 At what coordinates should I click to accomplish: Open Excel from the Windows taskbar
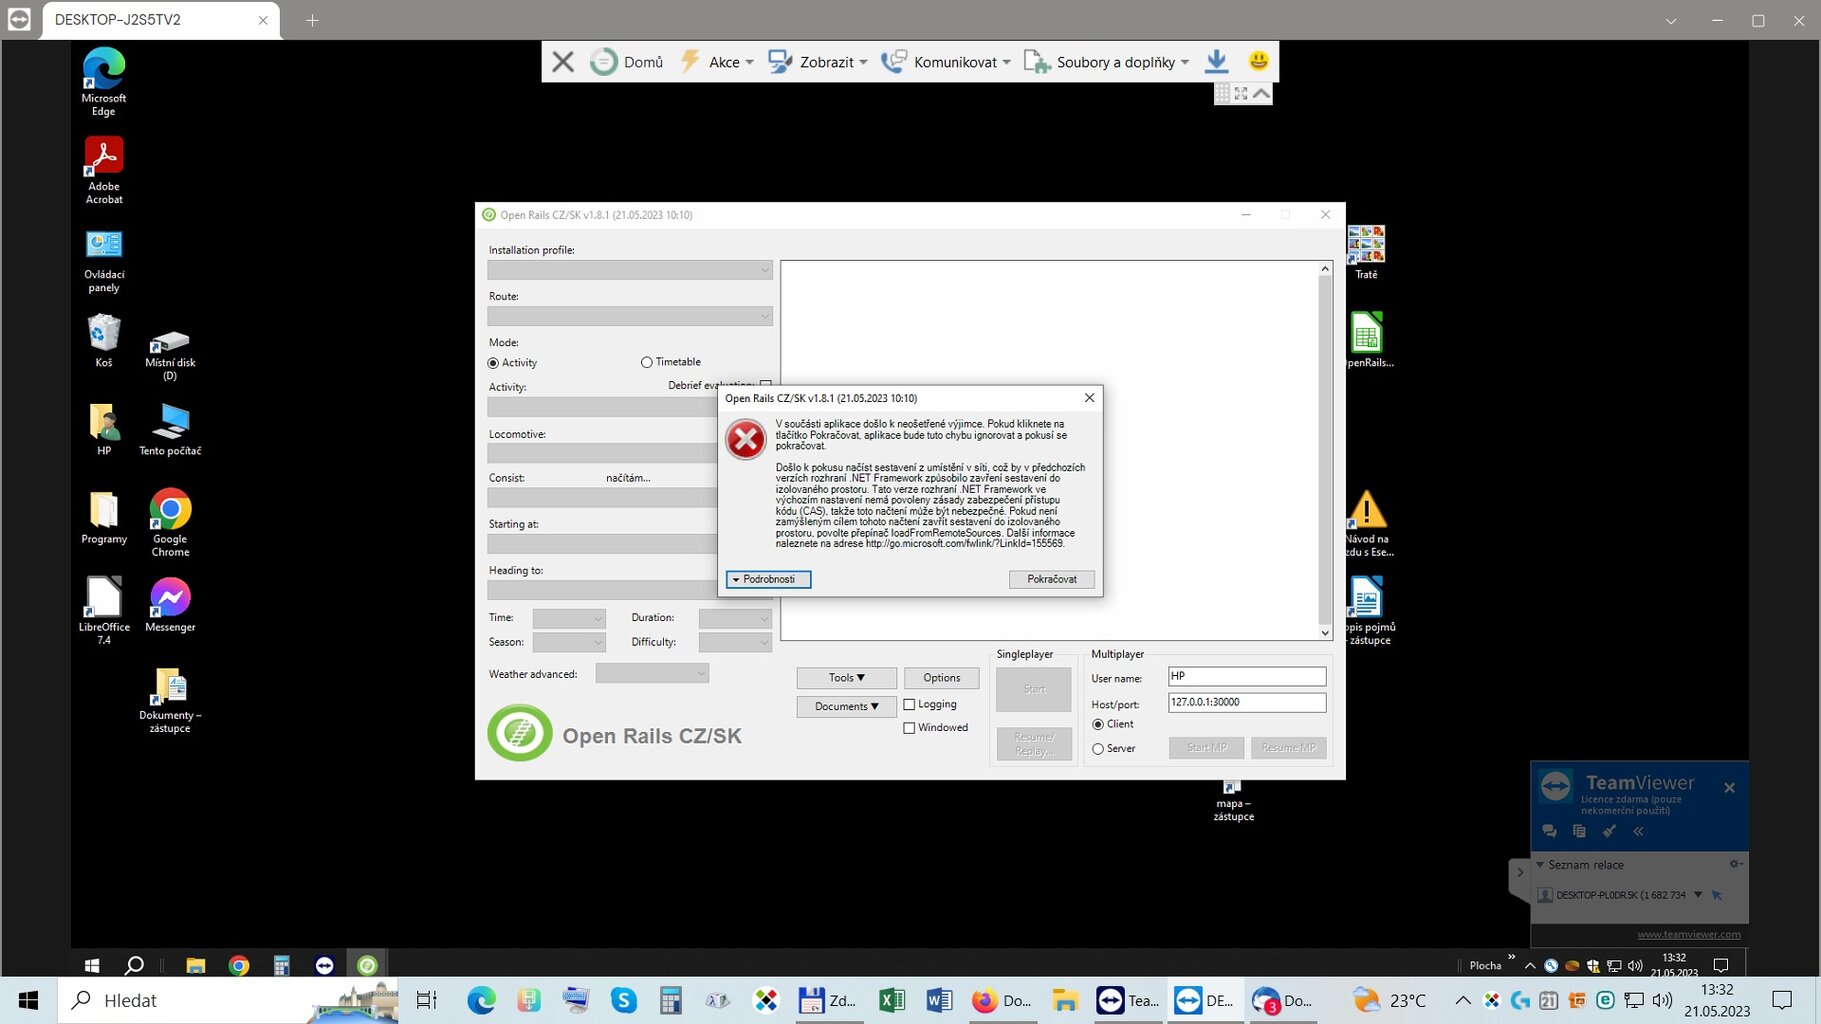tap(891, 1000)
